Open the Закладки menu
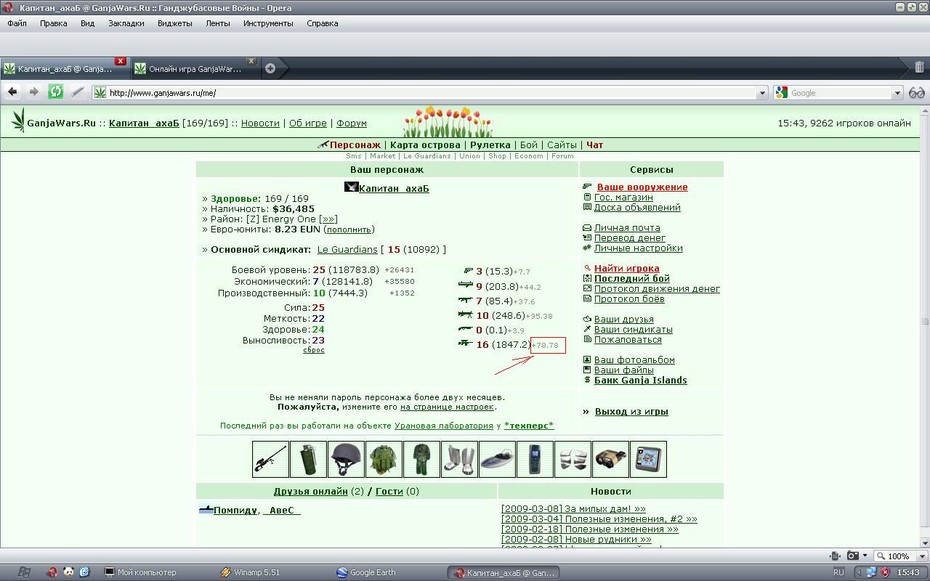930x581 pixels. [126, 24]
